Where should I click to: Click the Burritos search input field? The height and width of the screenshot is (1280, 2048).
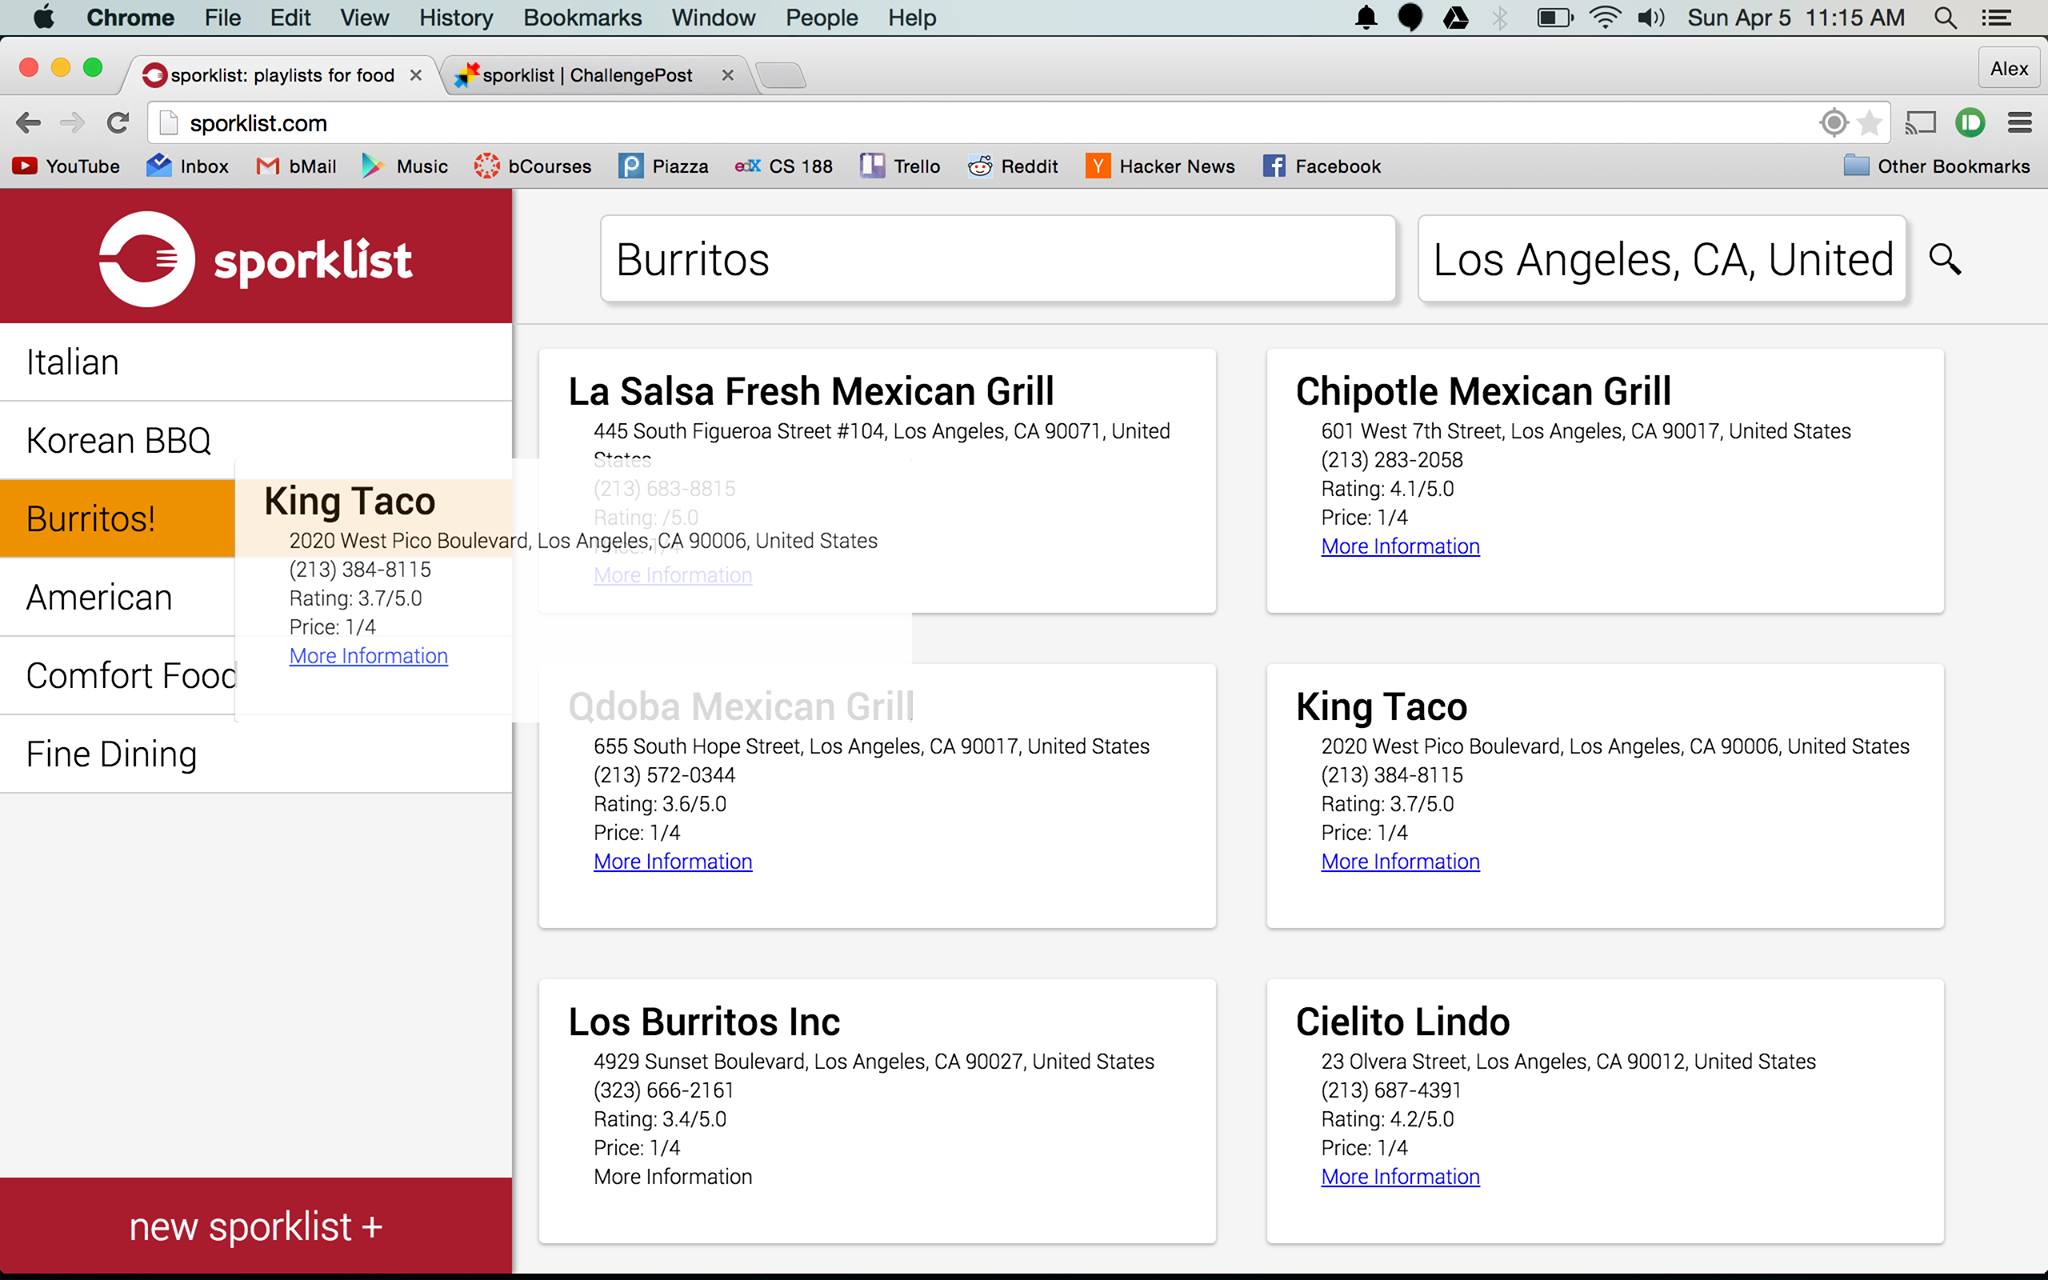pyautogui.click(x=997, y=259)
